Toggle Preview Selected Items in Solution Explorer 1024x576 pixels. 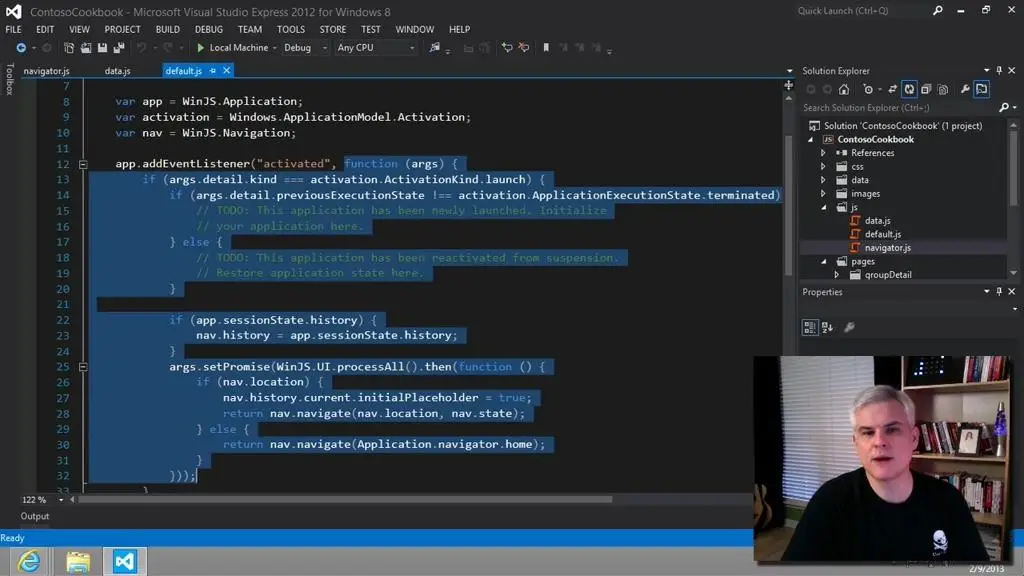coord(982,89)
